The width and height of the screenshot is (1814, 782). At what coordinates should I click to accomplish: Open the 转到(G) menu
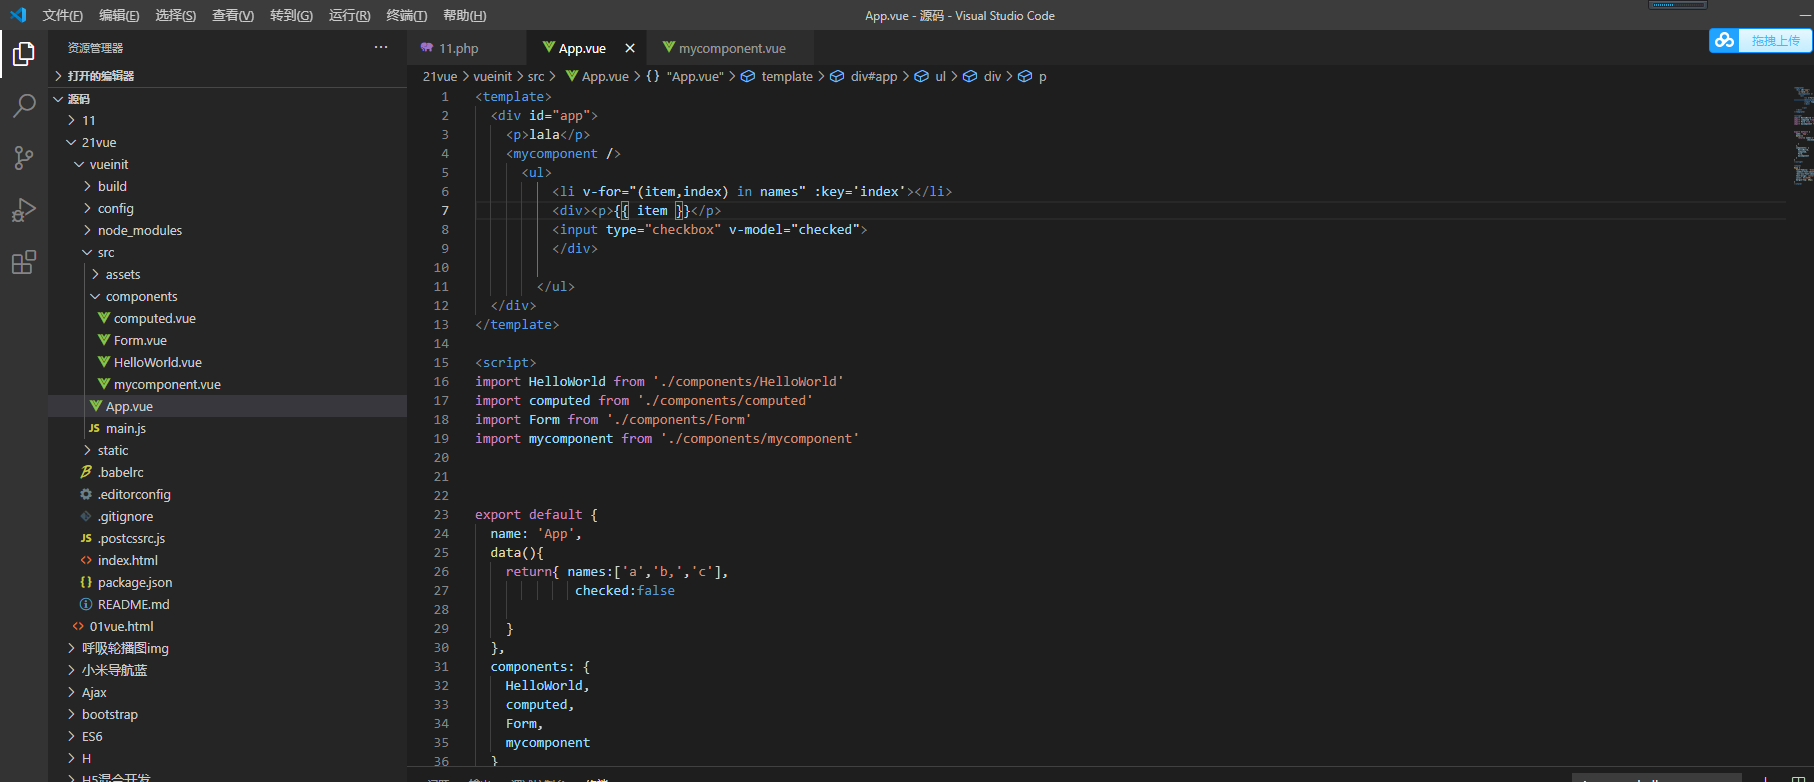point(291,15)
